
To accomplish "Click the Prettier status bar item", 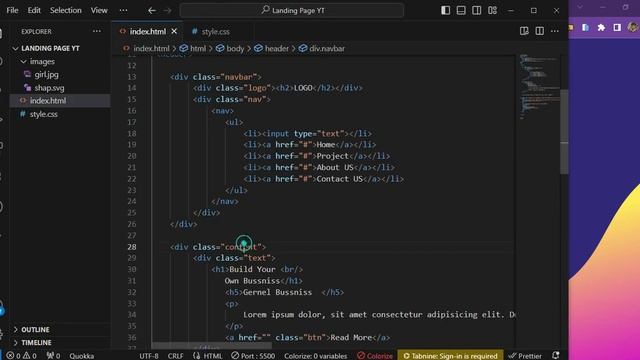I will [525, 356].
